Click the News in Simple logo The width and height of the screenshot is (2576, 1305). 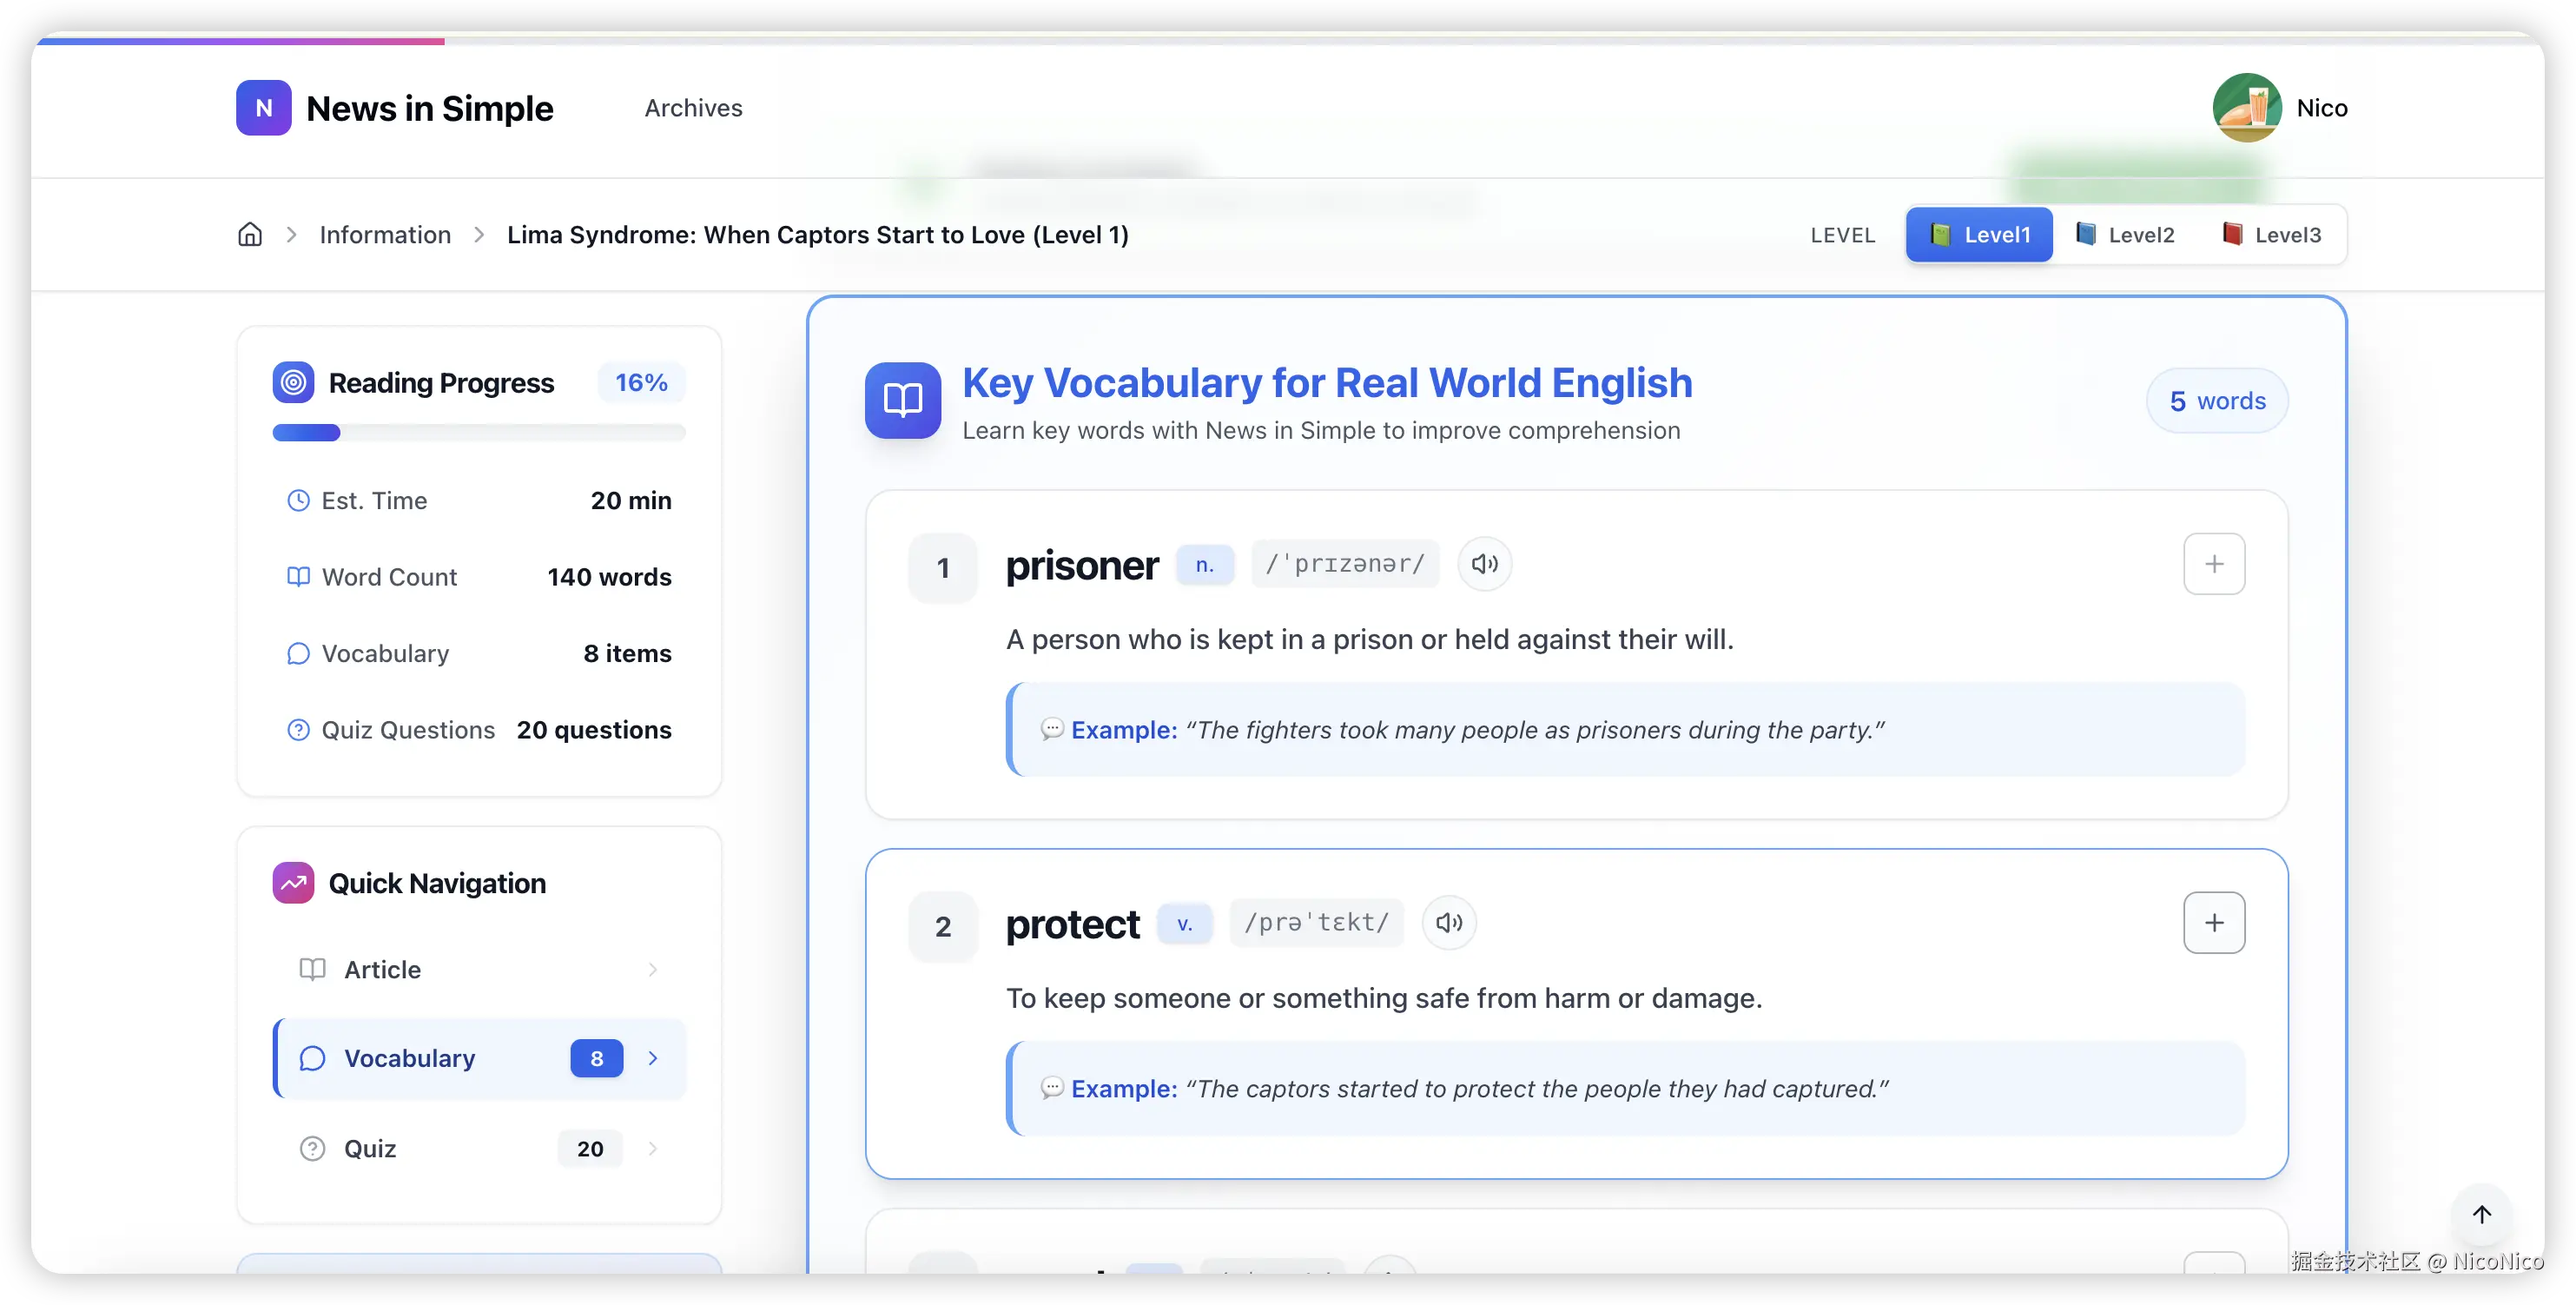[x=264, y=108]
